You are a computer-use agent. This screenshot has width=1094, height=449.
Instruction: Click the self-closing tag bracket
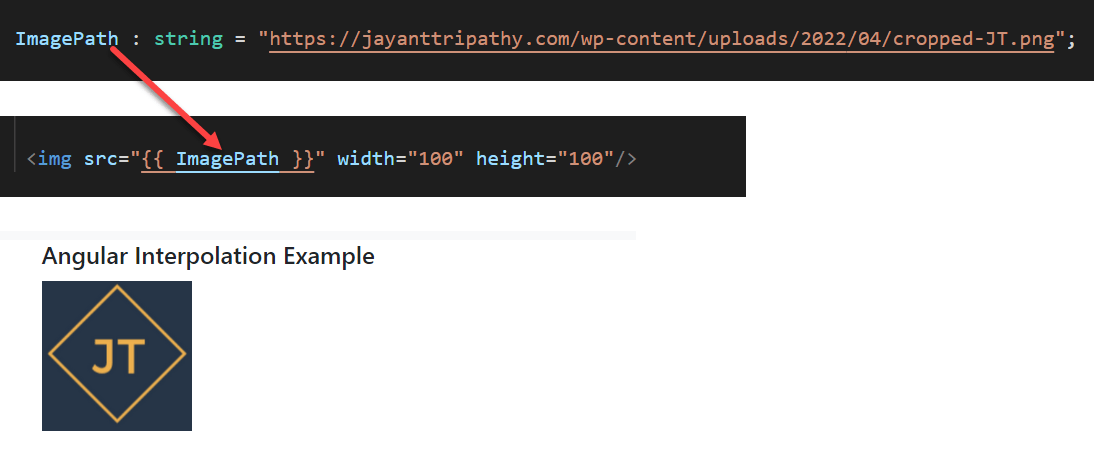point(625,159)
